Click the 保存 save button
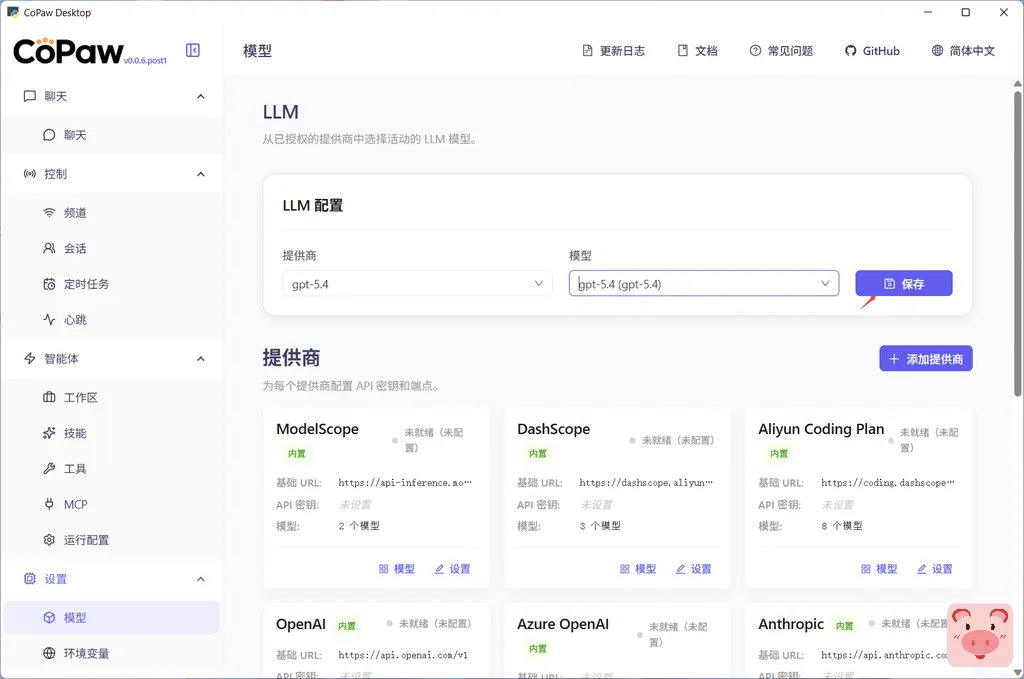This screenshot has width=1024, height=679. pyautogui.click(x=904, y=283)
